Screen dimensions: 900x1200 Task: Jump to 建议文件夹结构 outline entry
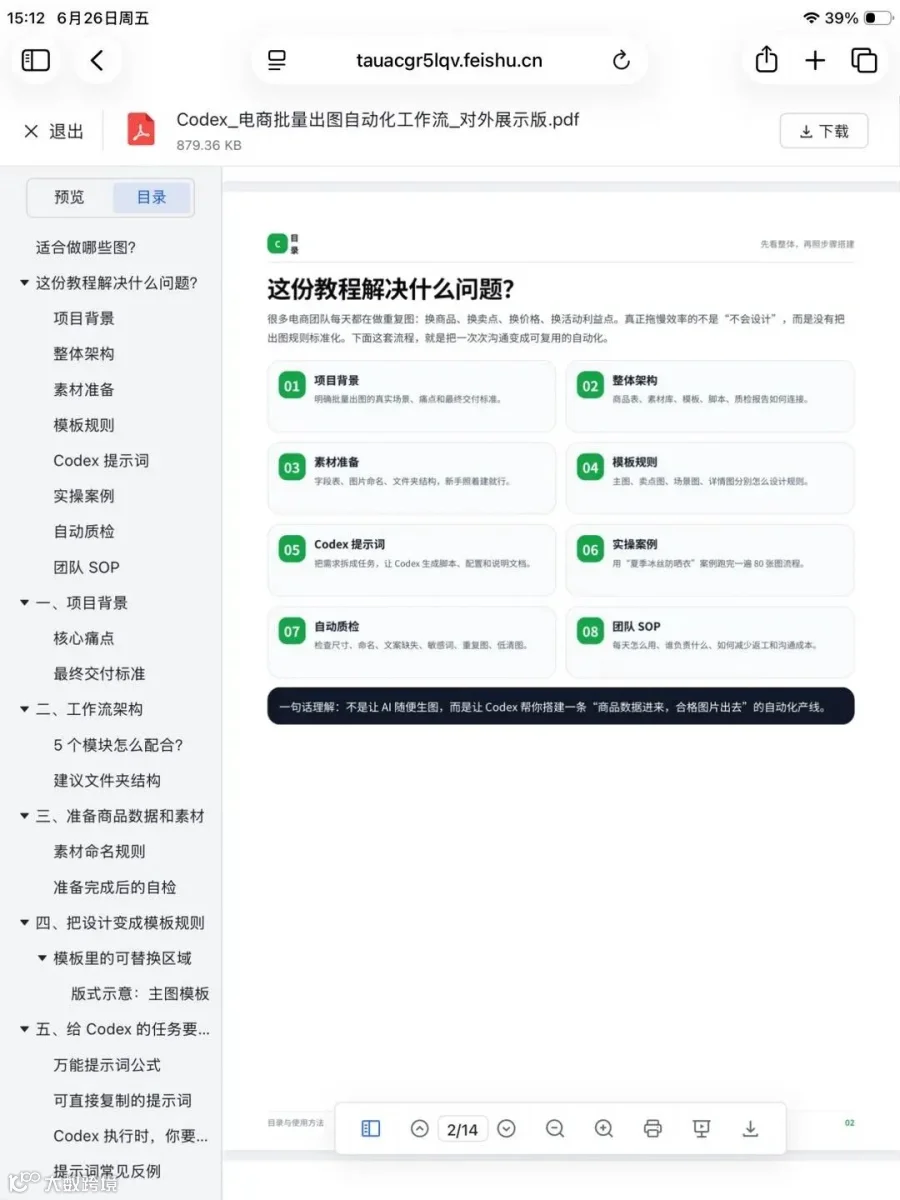coord(107,780)
